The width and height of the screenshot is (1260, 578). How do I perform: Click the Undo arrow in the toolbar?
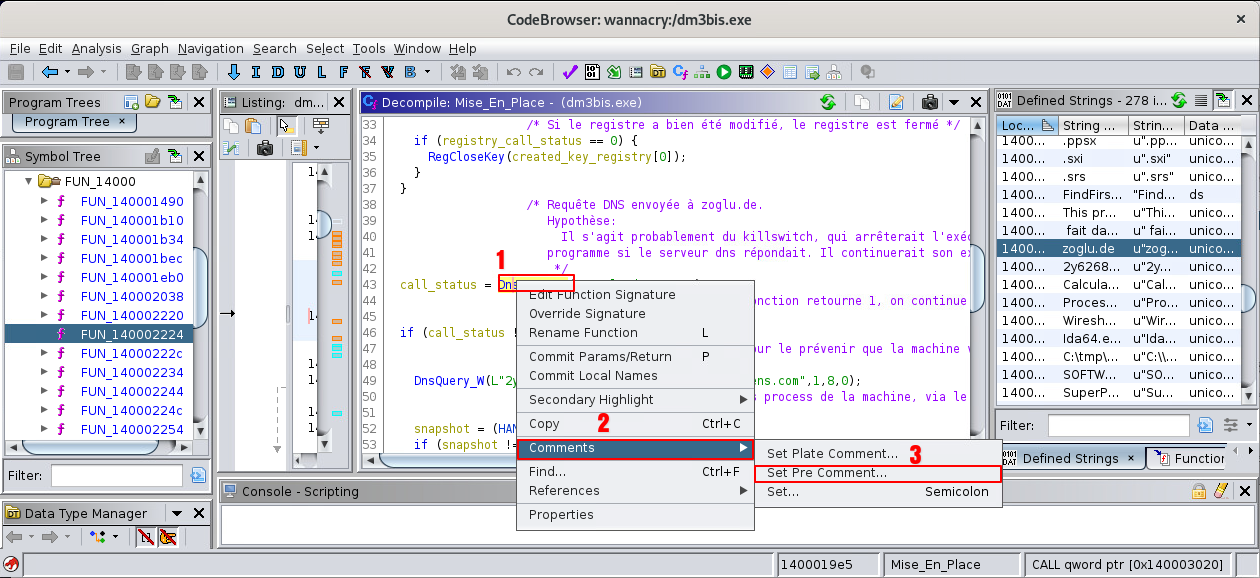[x=514, y=72]
